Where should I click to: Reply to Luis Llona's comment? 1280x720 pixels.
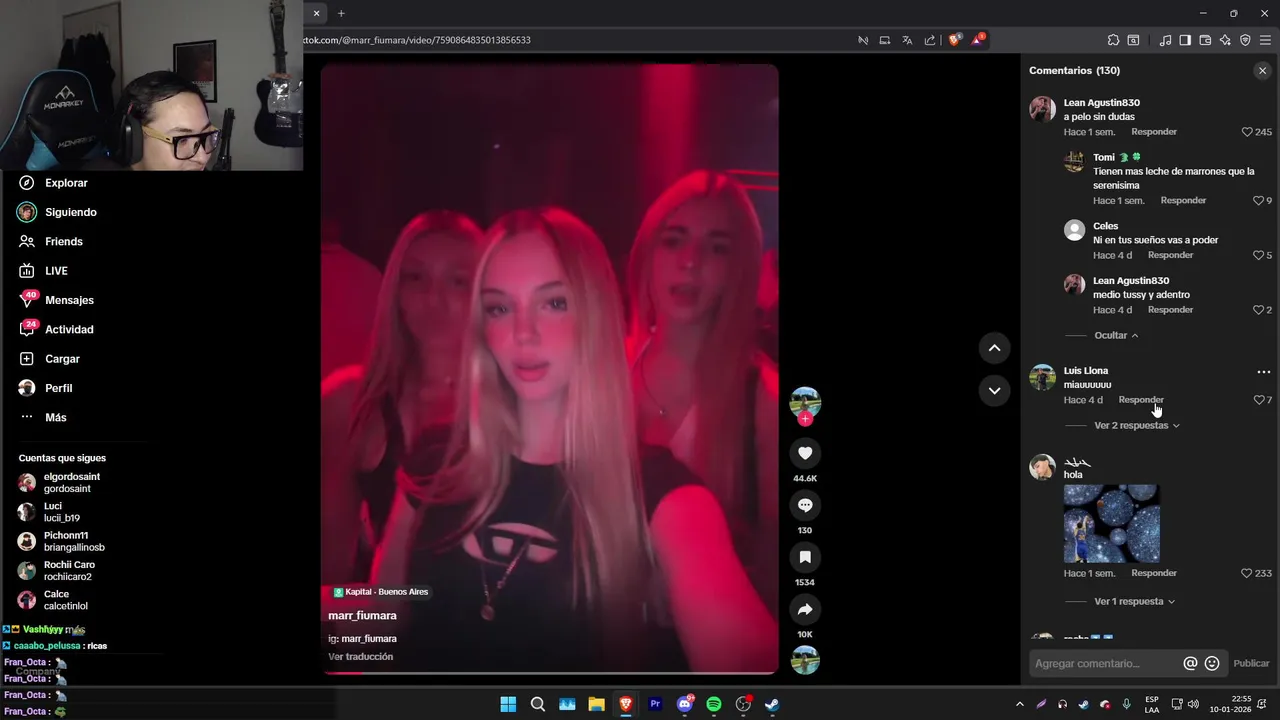point(1141,400)
